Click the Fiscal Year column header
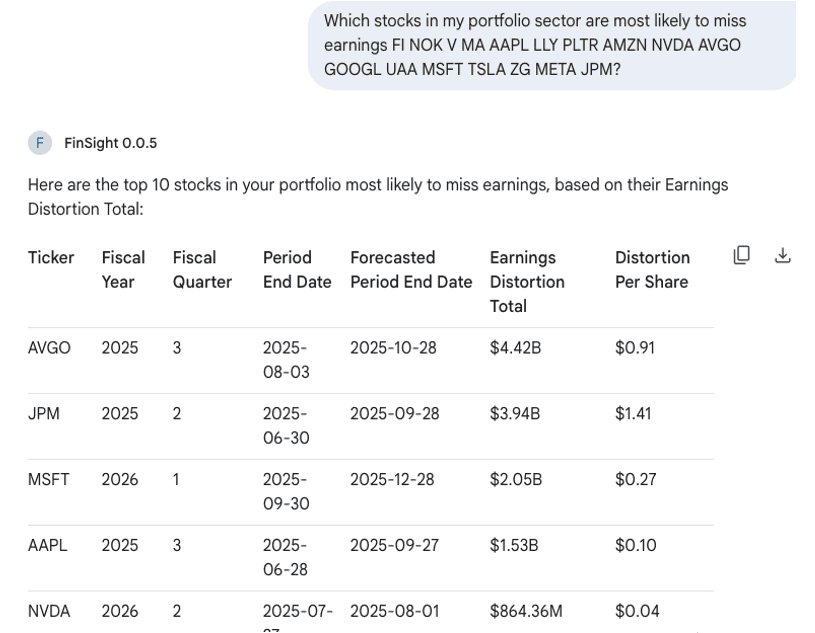815x633 pixels. click(123, 270)
